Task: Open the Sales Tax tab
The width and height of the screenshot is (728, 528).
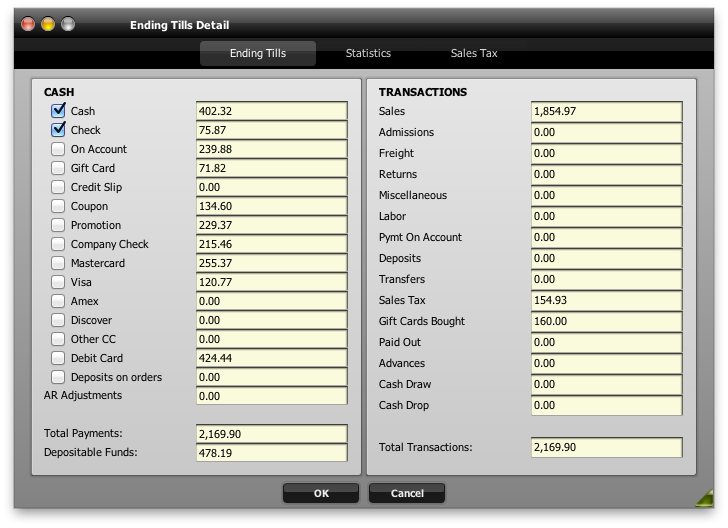Action: tap(474, 53)
